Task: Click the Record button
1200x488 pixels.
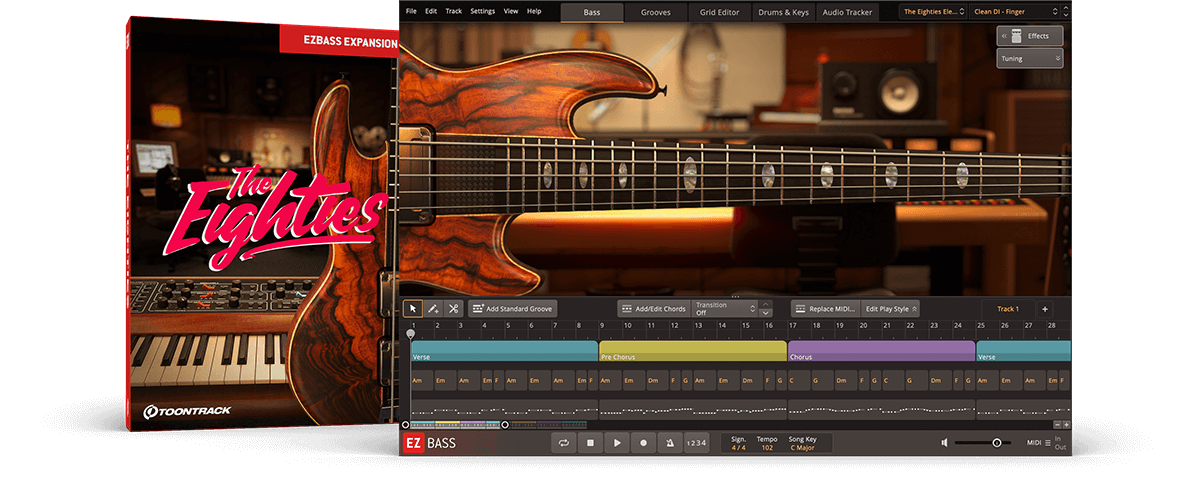Action: tap(644, 442)
